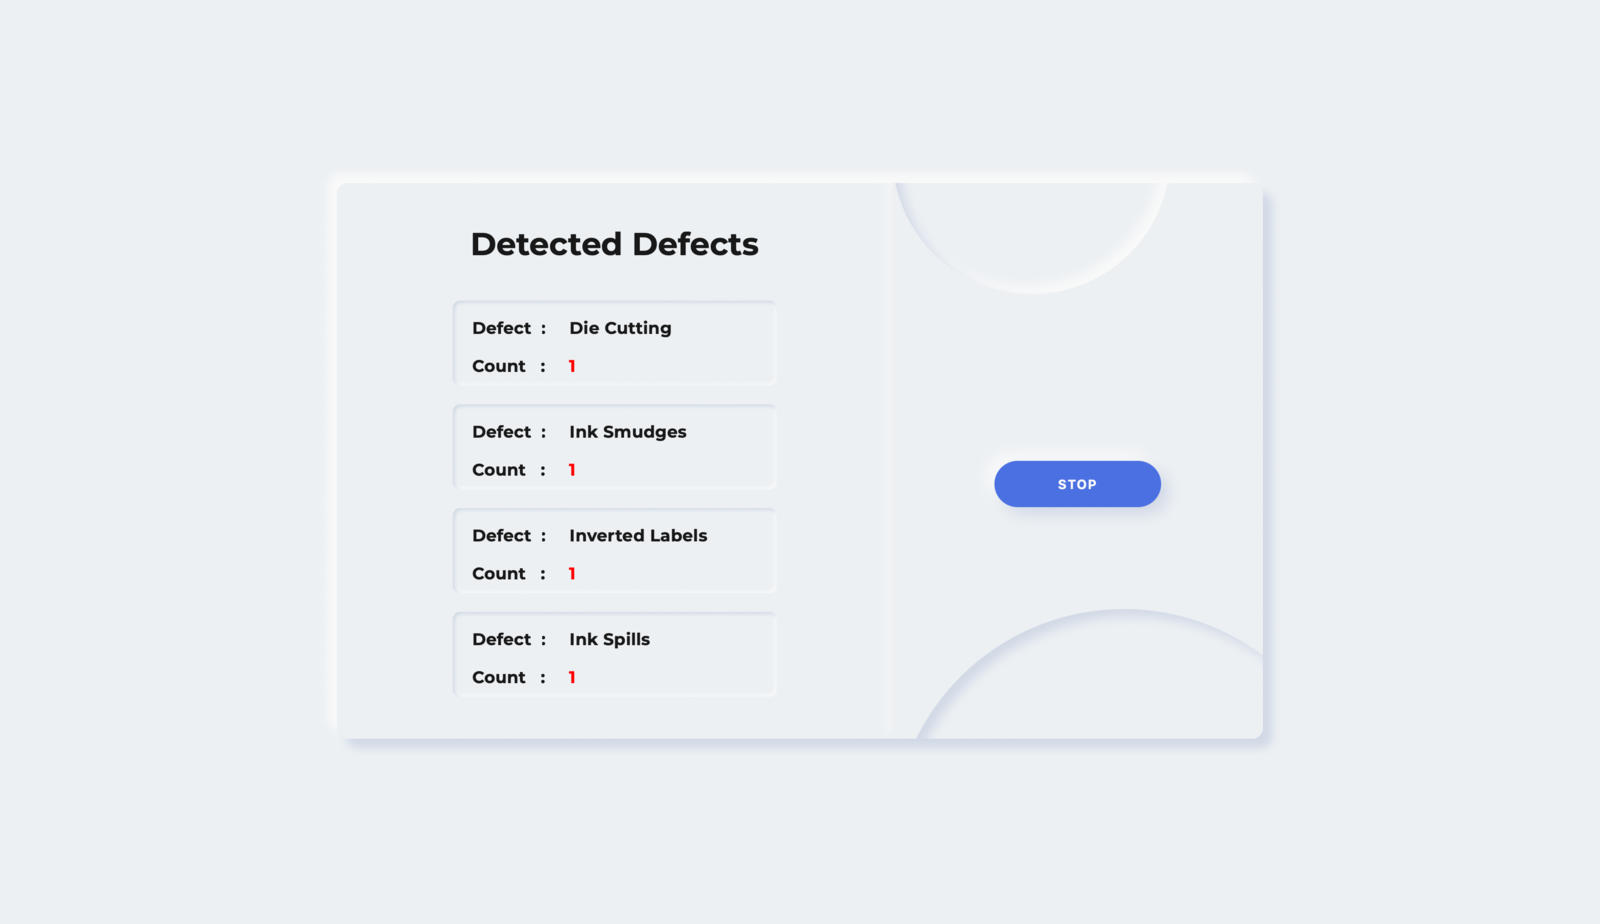
Task: Click the Detected Defects heading
Action: point(615,244)
